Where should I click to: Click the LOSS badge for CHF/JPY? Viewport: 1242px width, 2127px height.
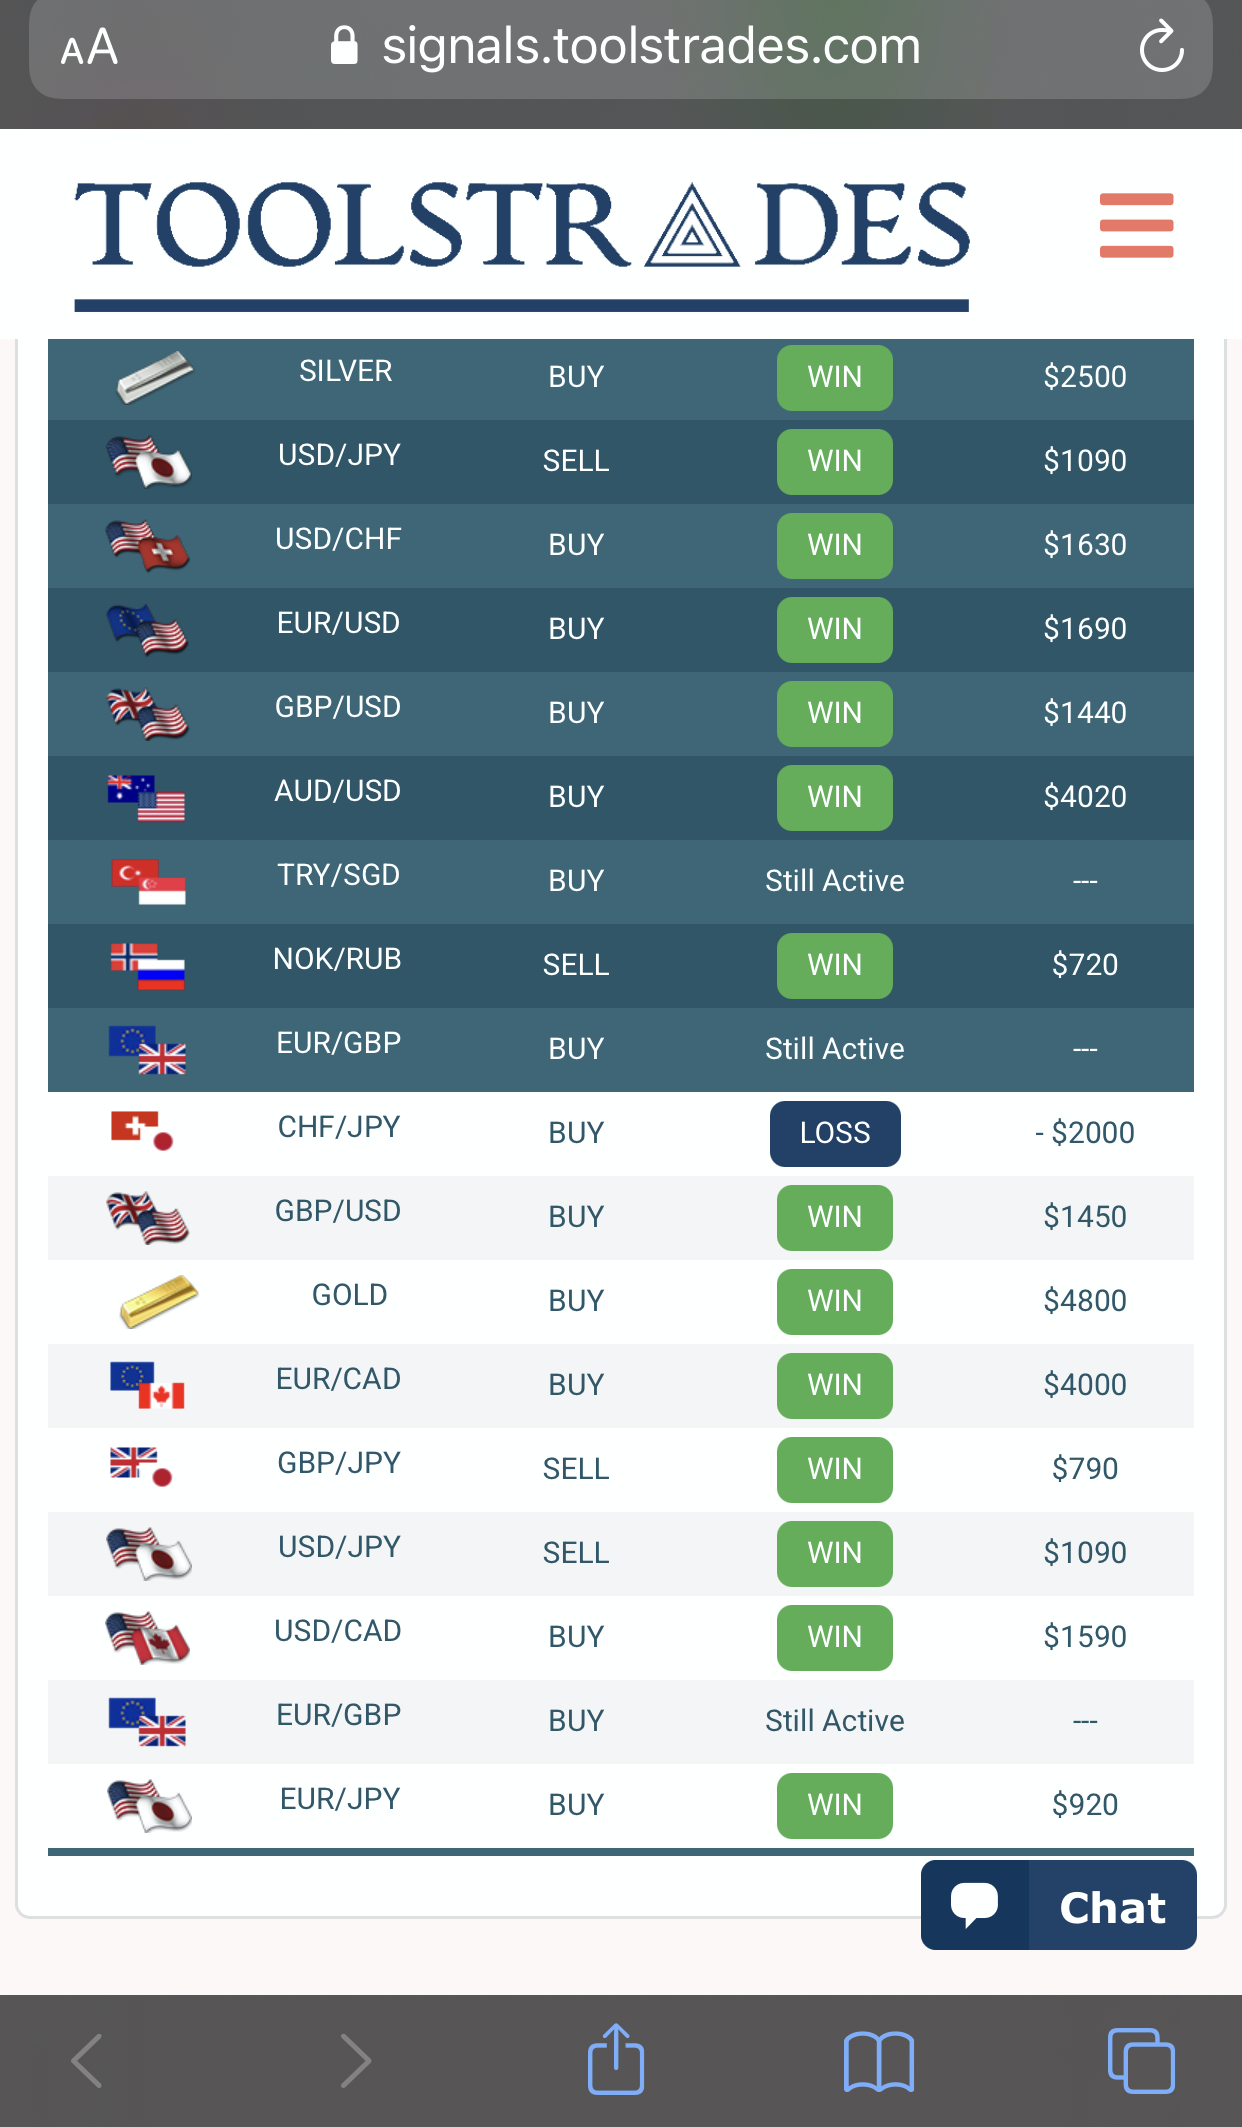(835, 1133)
